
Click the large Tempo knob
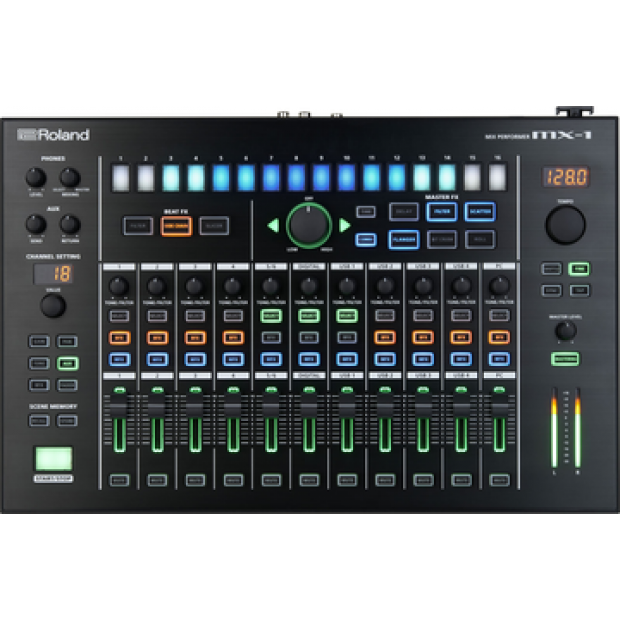tap(565, 225)
